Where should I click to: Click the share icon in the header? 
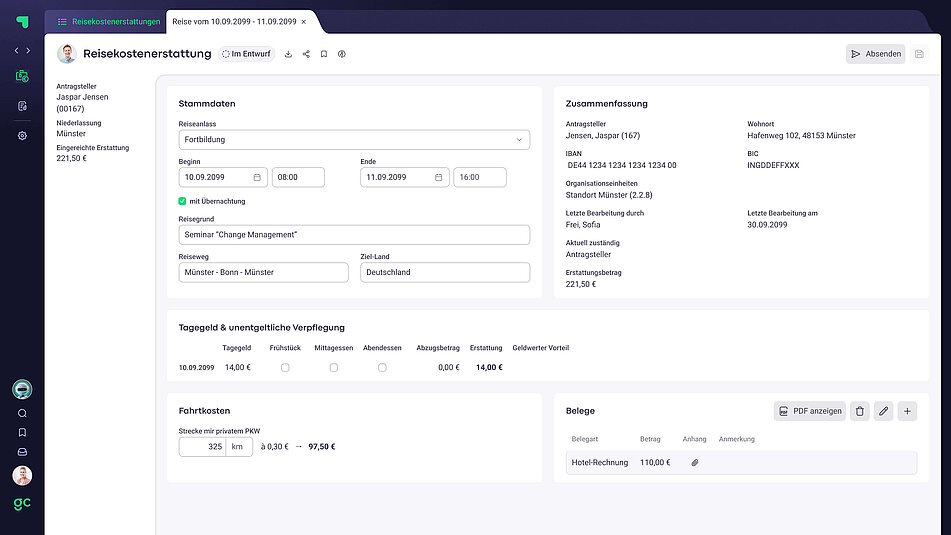point(306,54)
